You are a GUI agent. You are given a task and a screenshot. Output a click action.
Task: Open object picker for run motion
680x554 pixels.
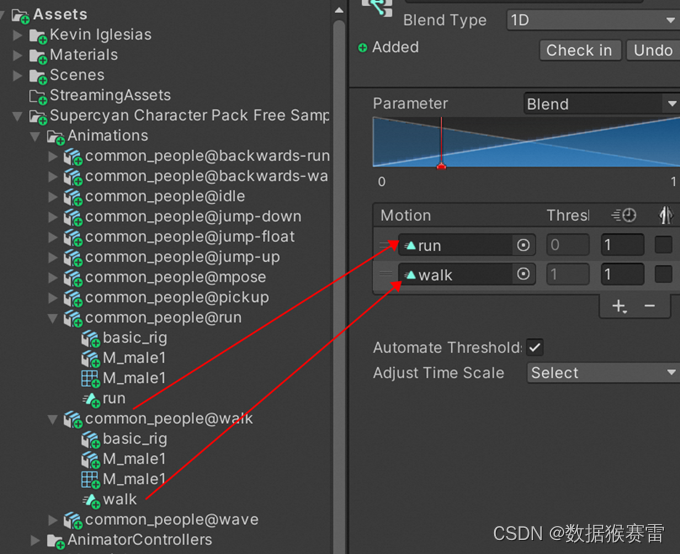click(x=523, y=245)
